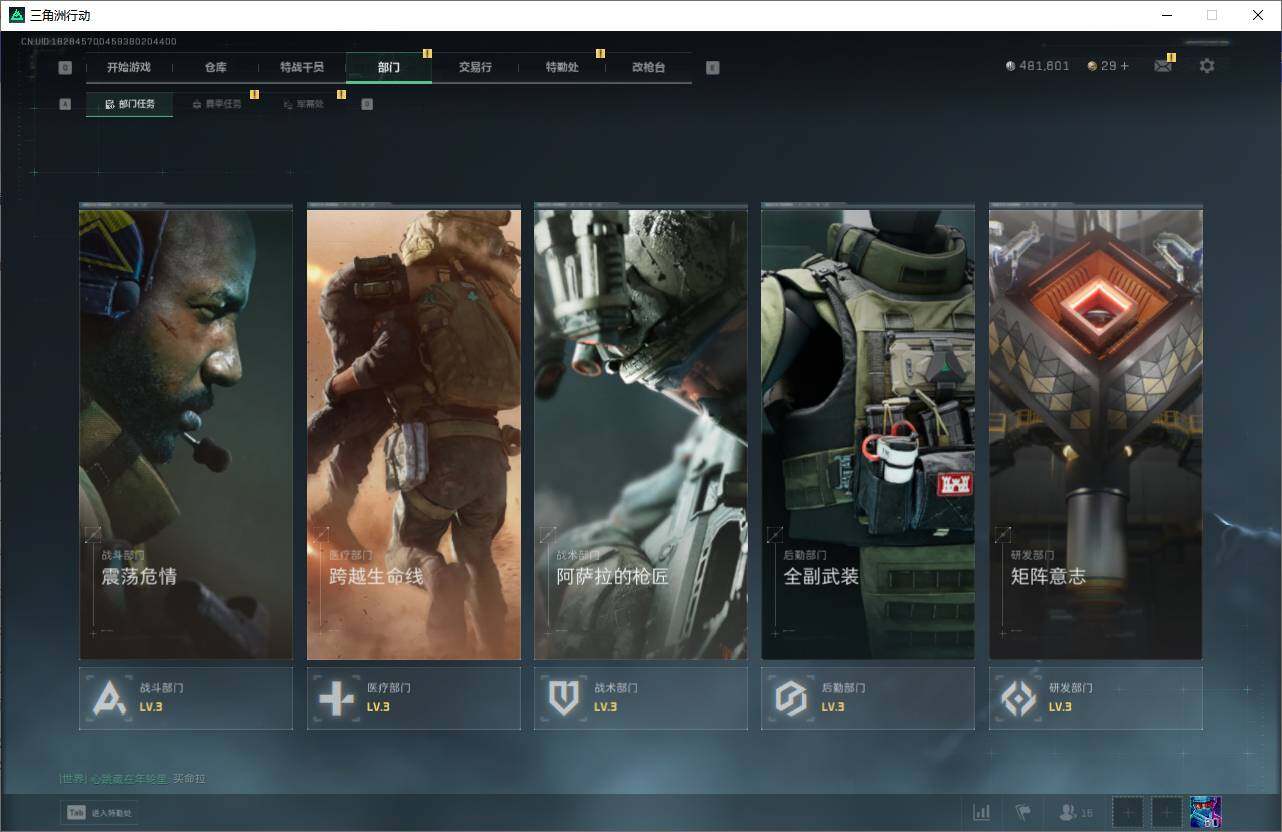Click the A key hint beside sub-tabs
Image resolution: width=1282 pixels, height=832 pixels.
65,104
